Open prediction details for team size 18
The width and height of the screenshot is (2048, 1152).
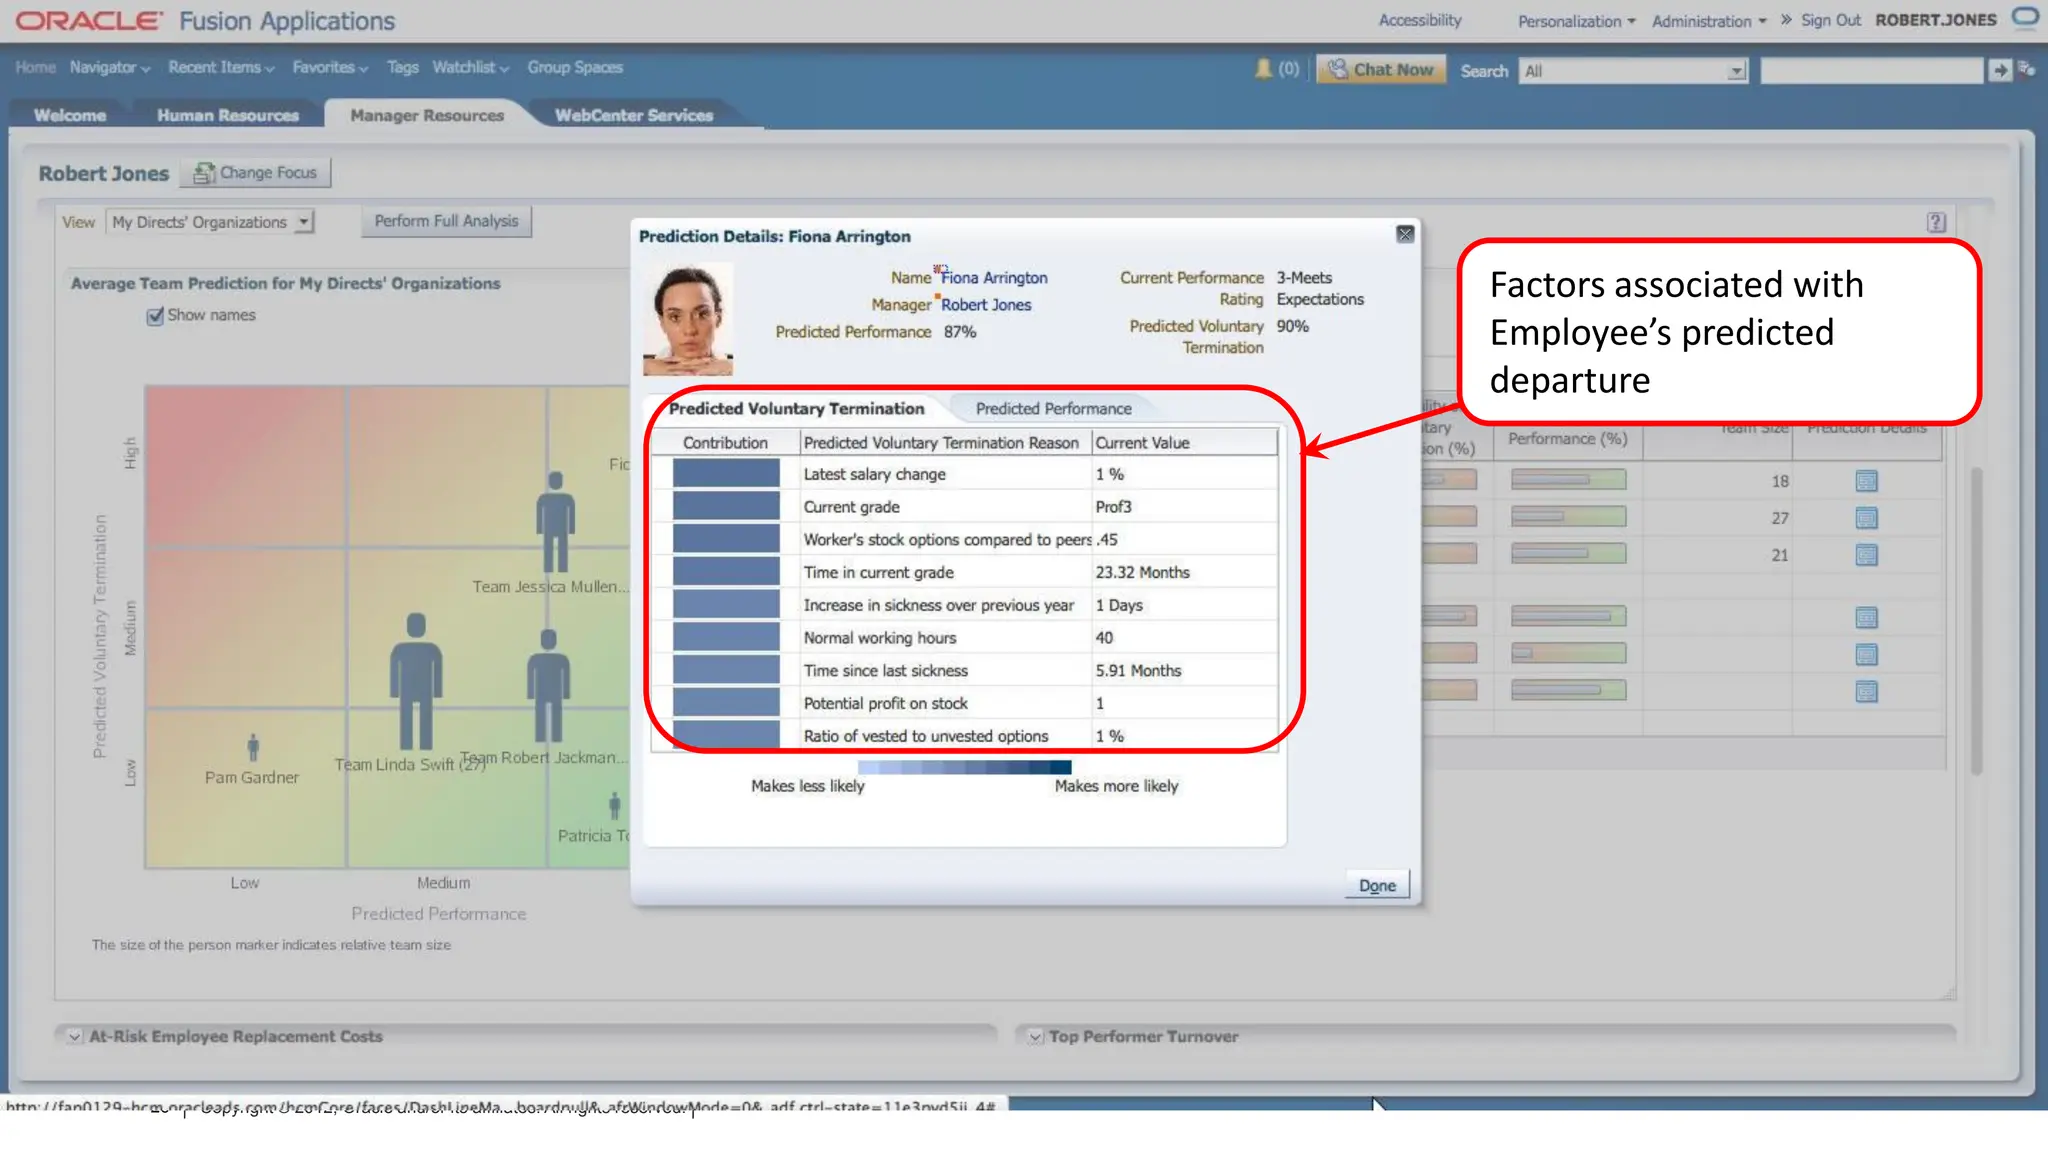tap(1866, 481)
